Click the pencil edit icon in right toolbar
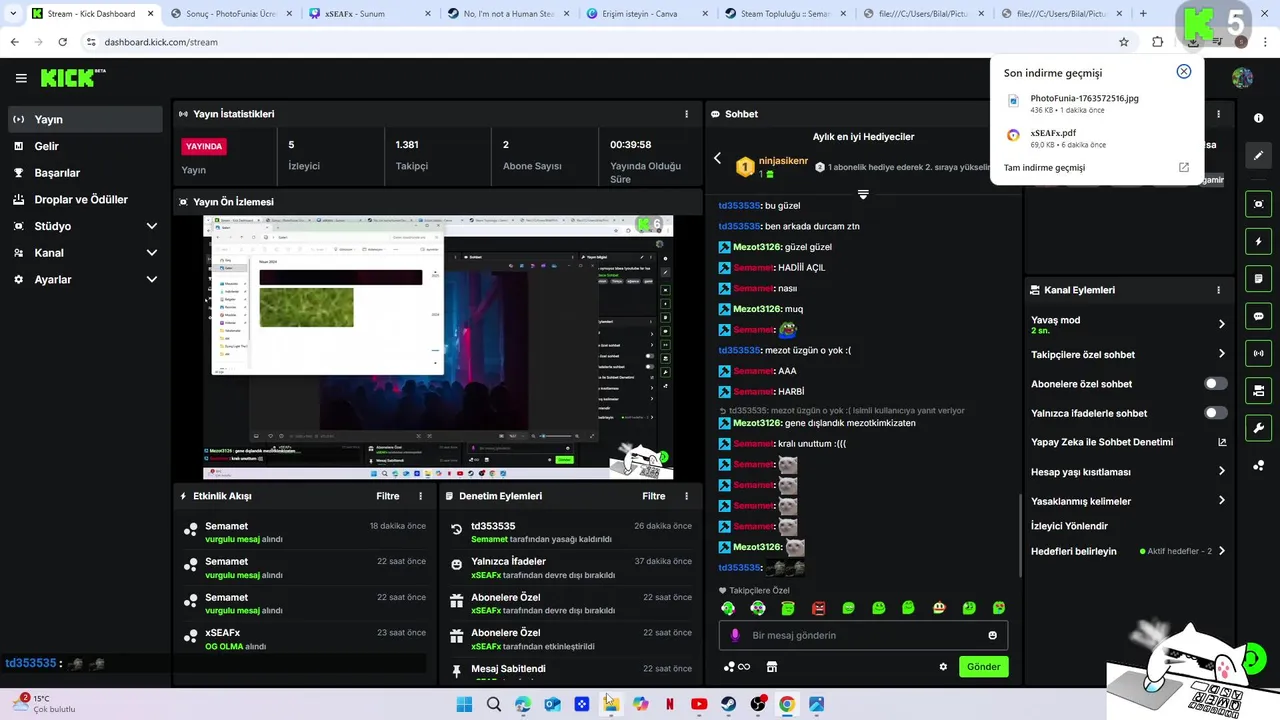This screenshot has width=1280, height=720. 1258,156
